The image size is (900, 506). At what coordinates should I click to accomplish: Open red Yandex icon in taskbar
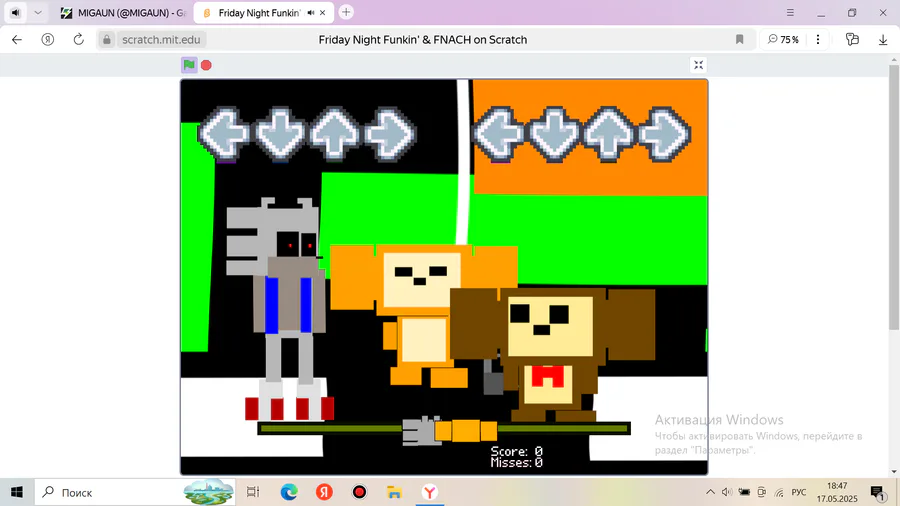(x=324, y=492)
